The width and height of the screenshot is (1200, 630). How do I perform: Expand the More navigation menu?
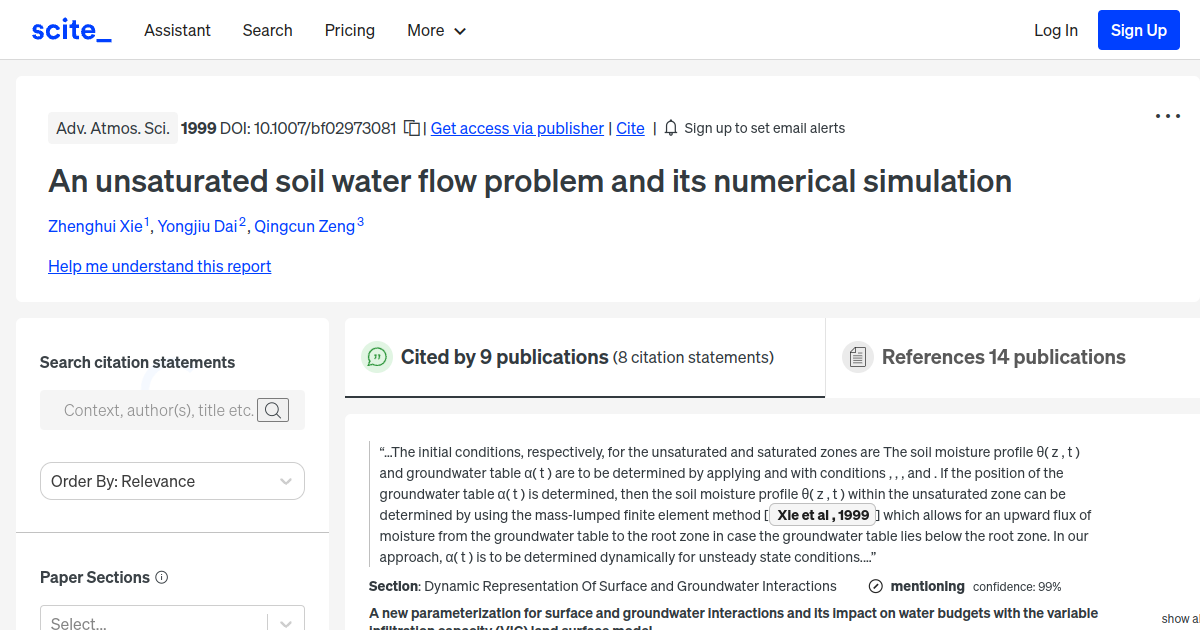pyautogui.click(x=436, y=30)
